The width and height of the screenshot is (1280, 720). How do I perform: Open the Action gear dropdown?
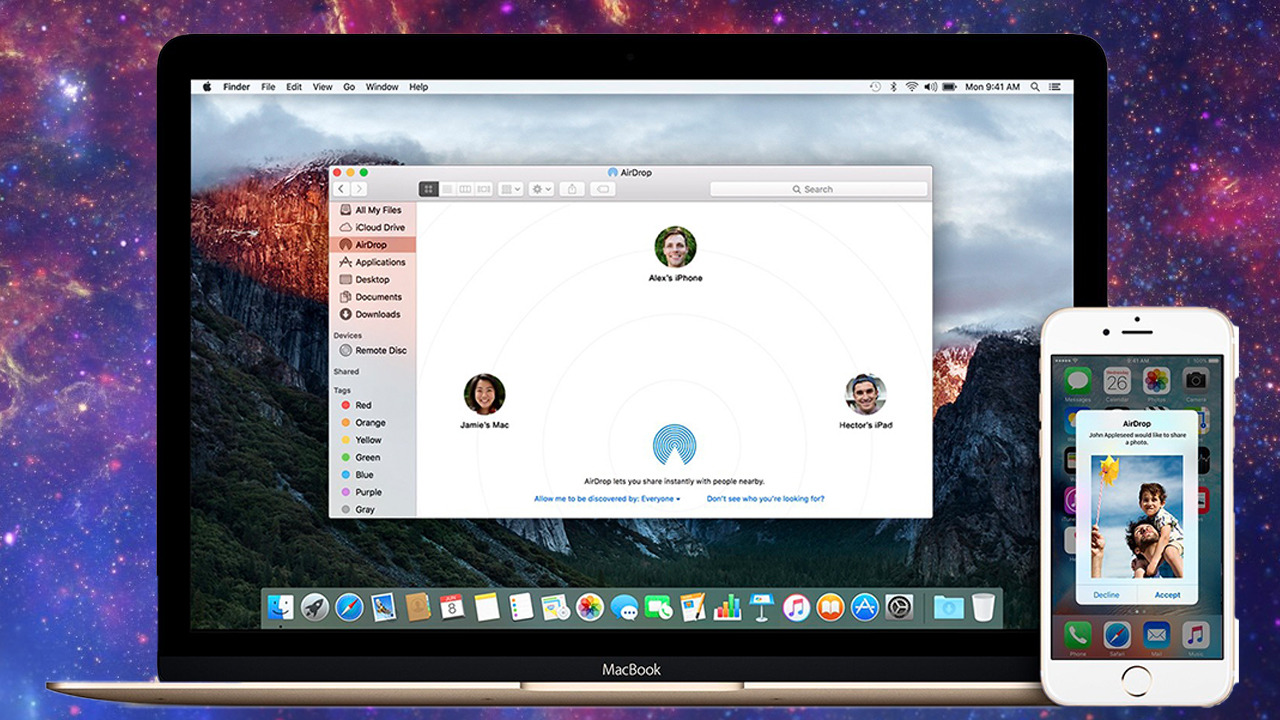click(541, 189)
